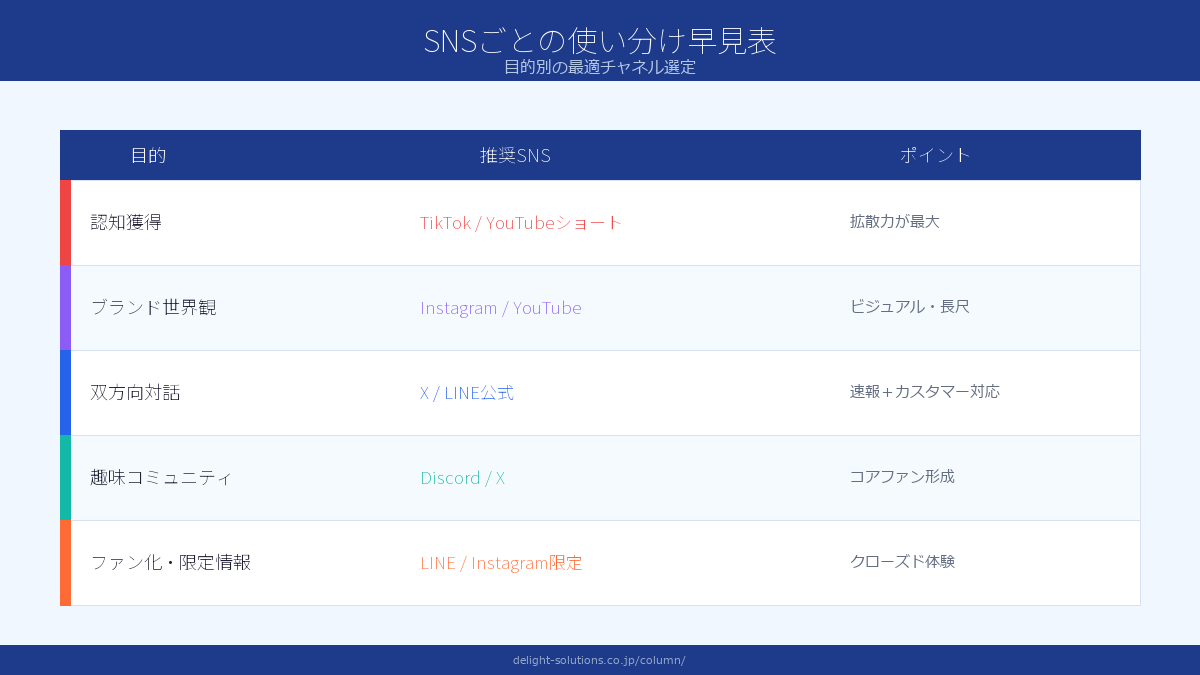The image size is (1200, 675).
Task: Select the 'ビジュアル・長尺' cell
Action: pos(910,306)
